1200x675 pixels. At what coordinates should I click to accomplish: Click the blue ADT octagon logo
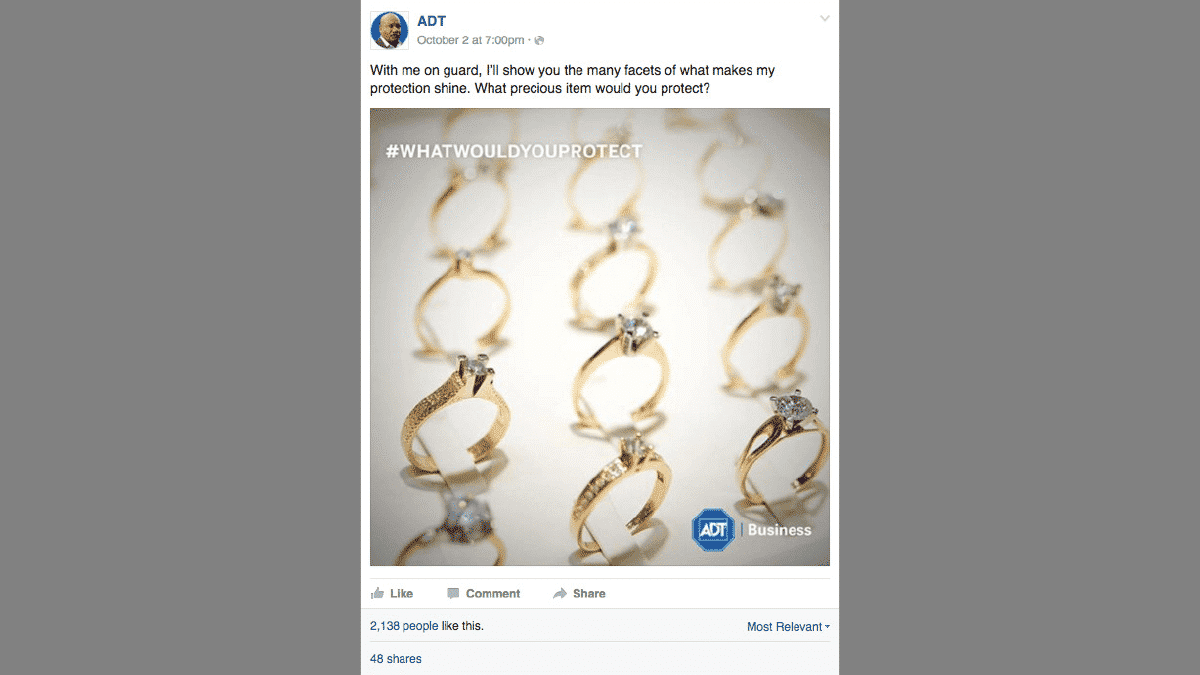pyautogui.click(x=712, y=529)
